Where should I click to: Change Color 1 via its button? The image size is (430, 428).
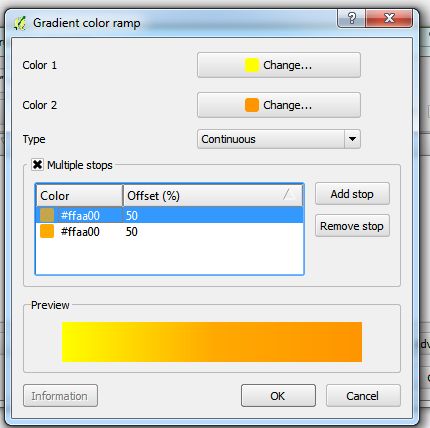pos(279,65)
